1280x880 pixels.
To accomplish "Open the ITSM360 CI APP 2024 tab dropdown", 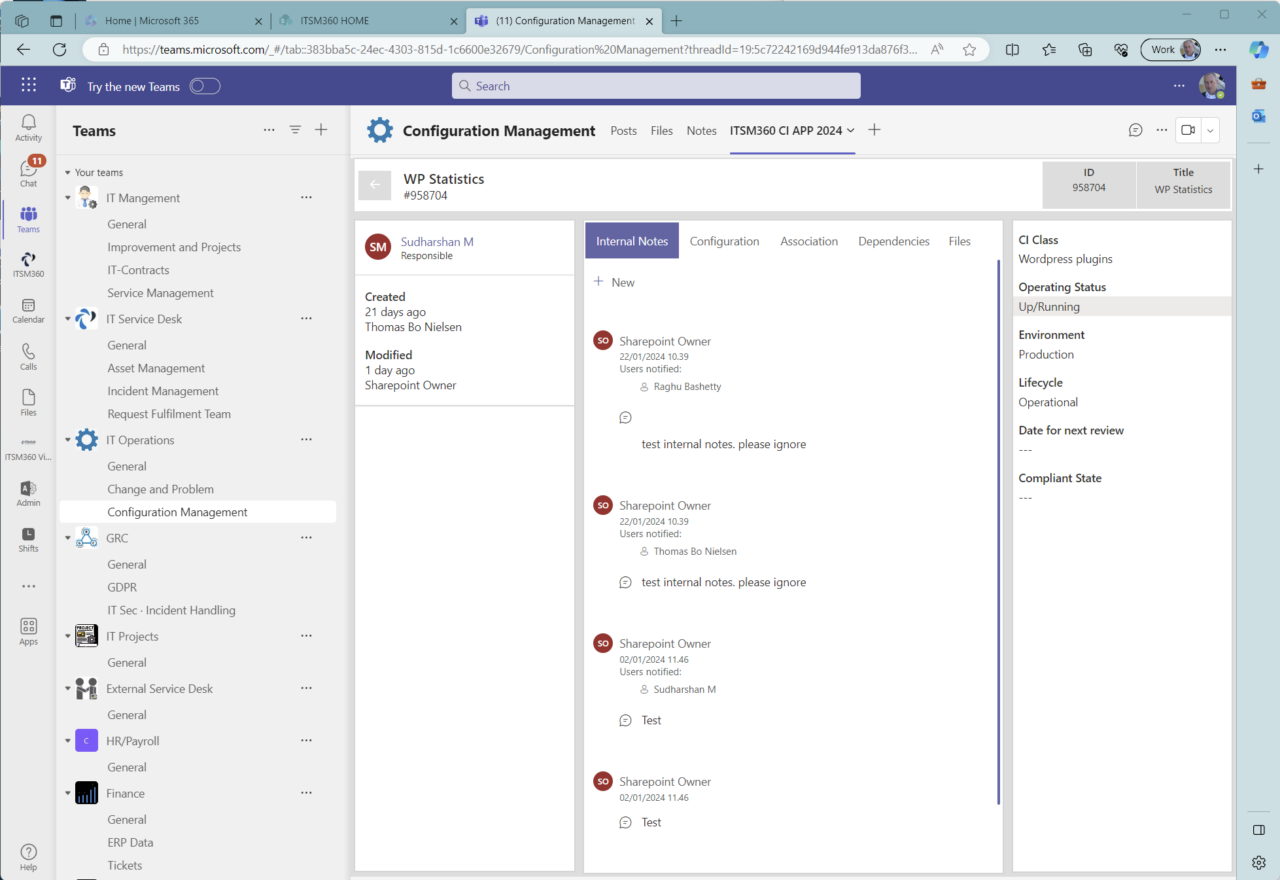I will (x=853, y=130).
